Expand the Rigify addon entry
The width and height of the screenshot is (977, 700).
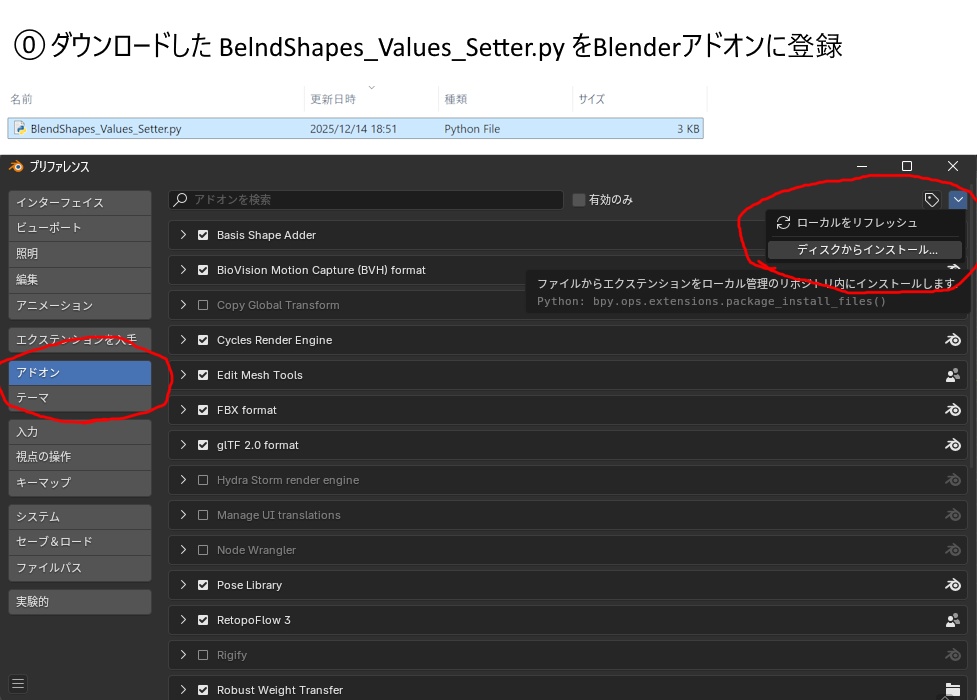(x=183, y=655)
